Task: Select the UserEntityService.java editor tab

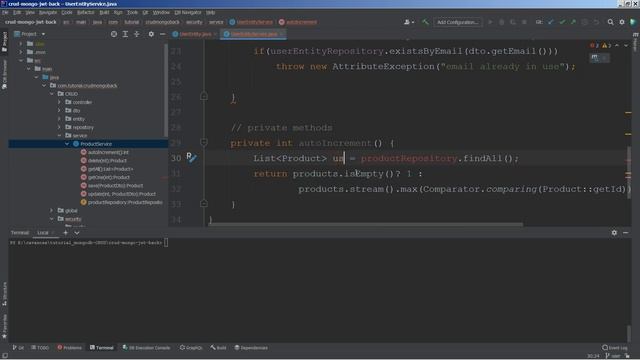Action: point(253,34)
